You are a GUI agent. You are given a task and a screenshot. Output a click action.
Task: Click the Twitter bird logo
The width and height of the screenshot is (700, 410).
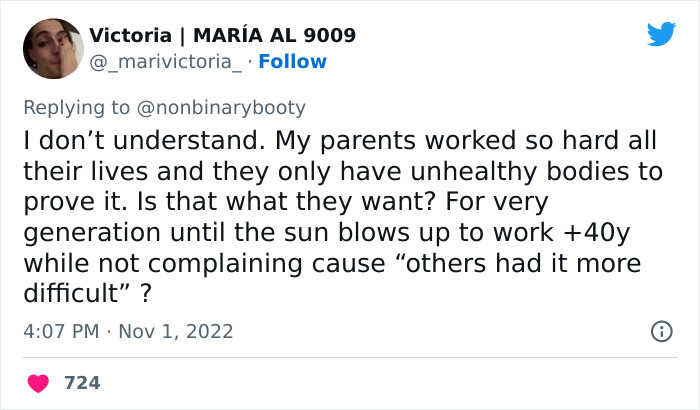coord(661,35)
